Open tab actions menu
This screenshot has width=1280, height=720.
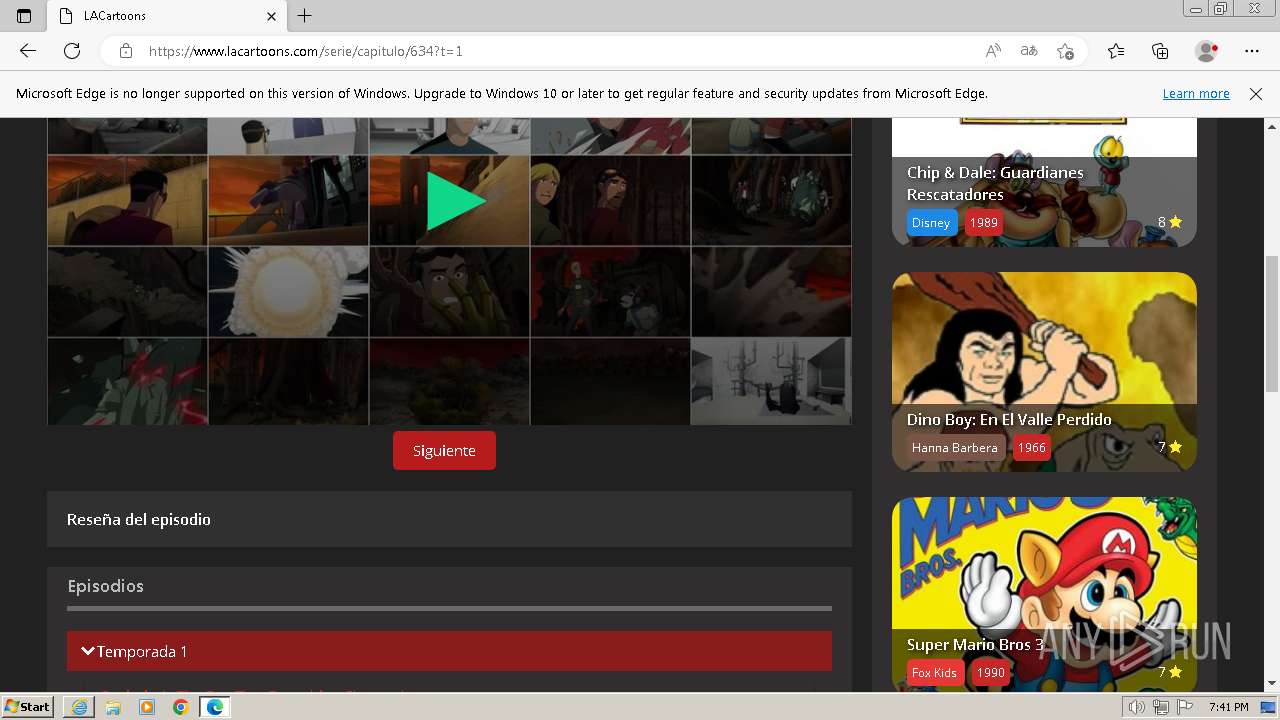click(x=24, y=16)
